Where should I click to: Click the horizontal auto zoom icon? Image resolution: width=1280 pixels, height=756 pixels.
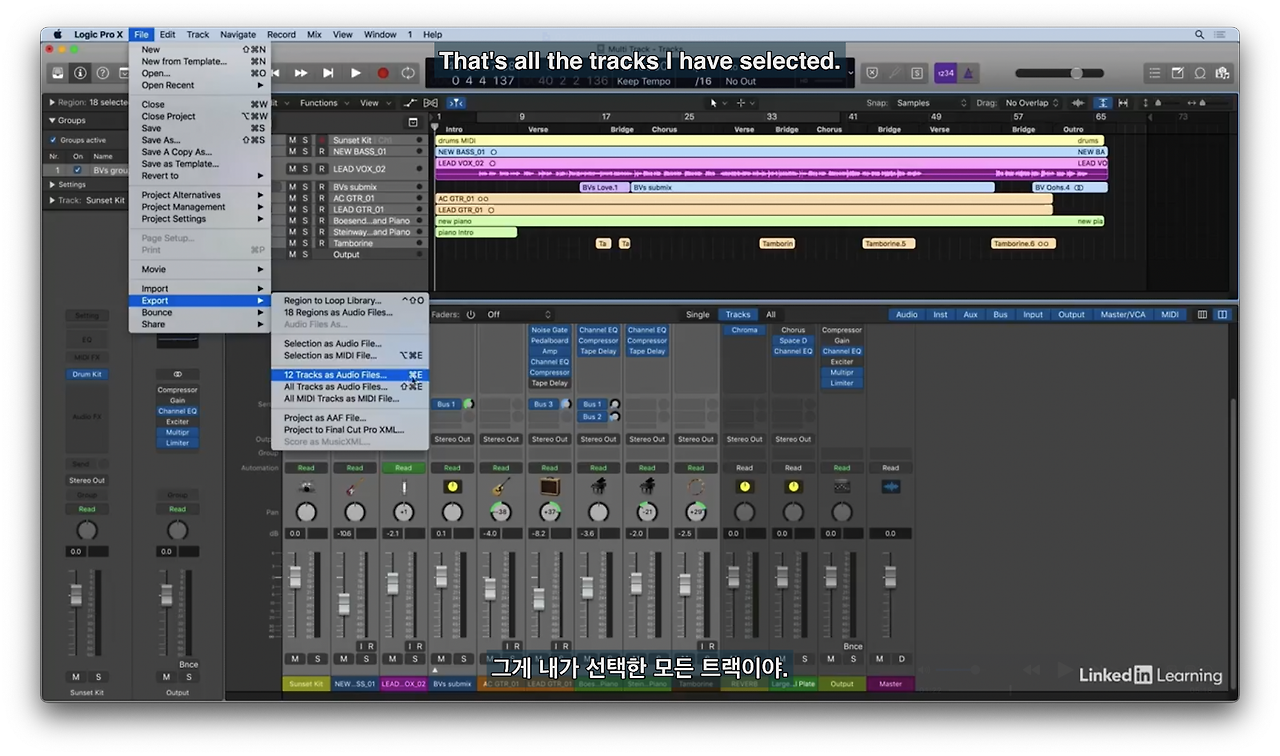pyautogui.click(x=1123, y=103)
